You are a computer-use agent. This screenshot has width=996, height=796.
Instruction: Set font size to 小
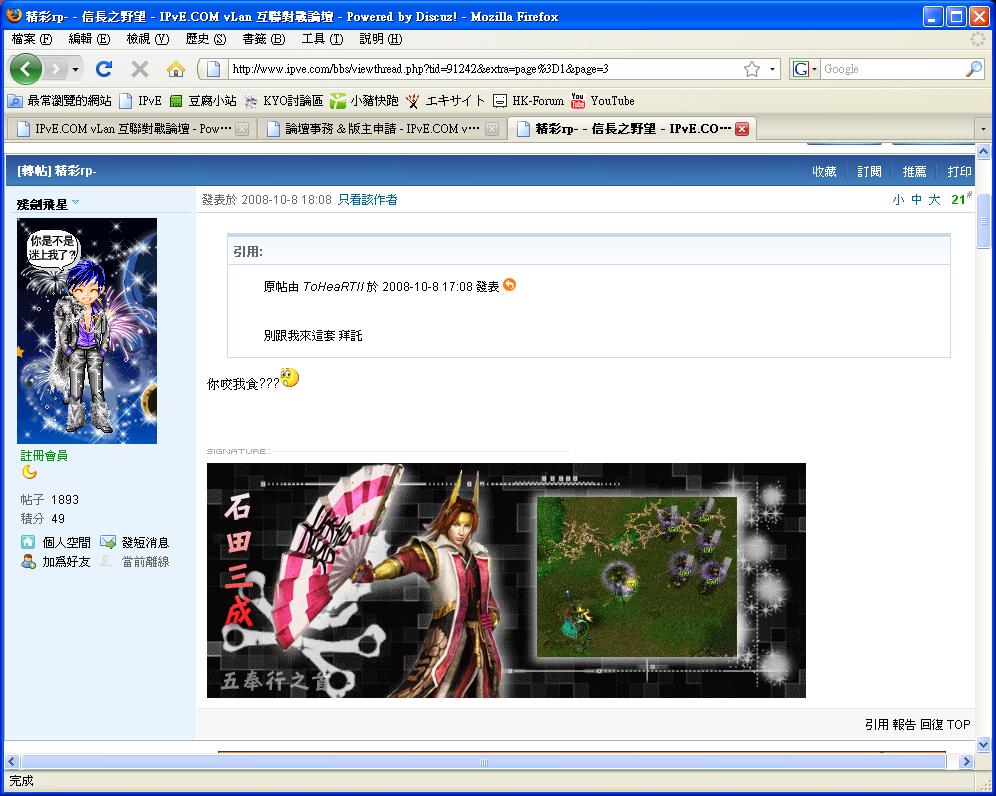tap(898, 199)
